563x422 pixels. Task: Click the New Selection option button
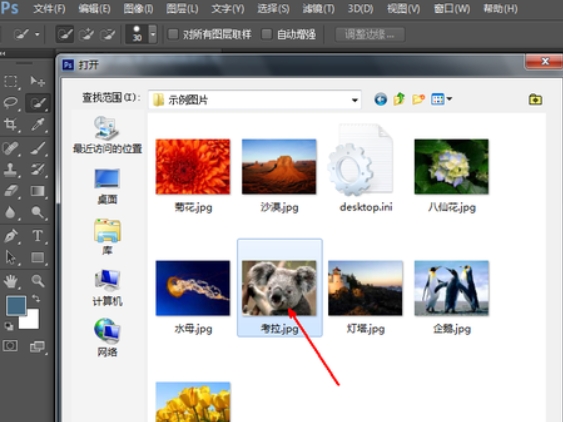point(65,34)
